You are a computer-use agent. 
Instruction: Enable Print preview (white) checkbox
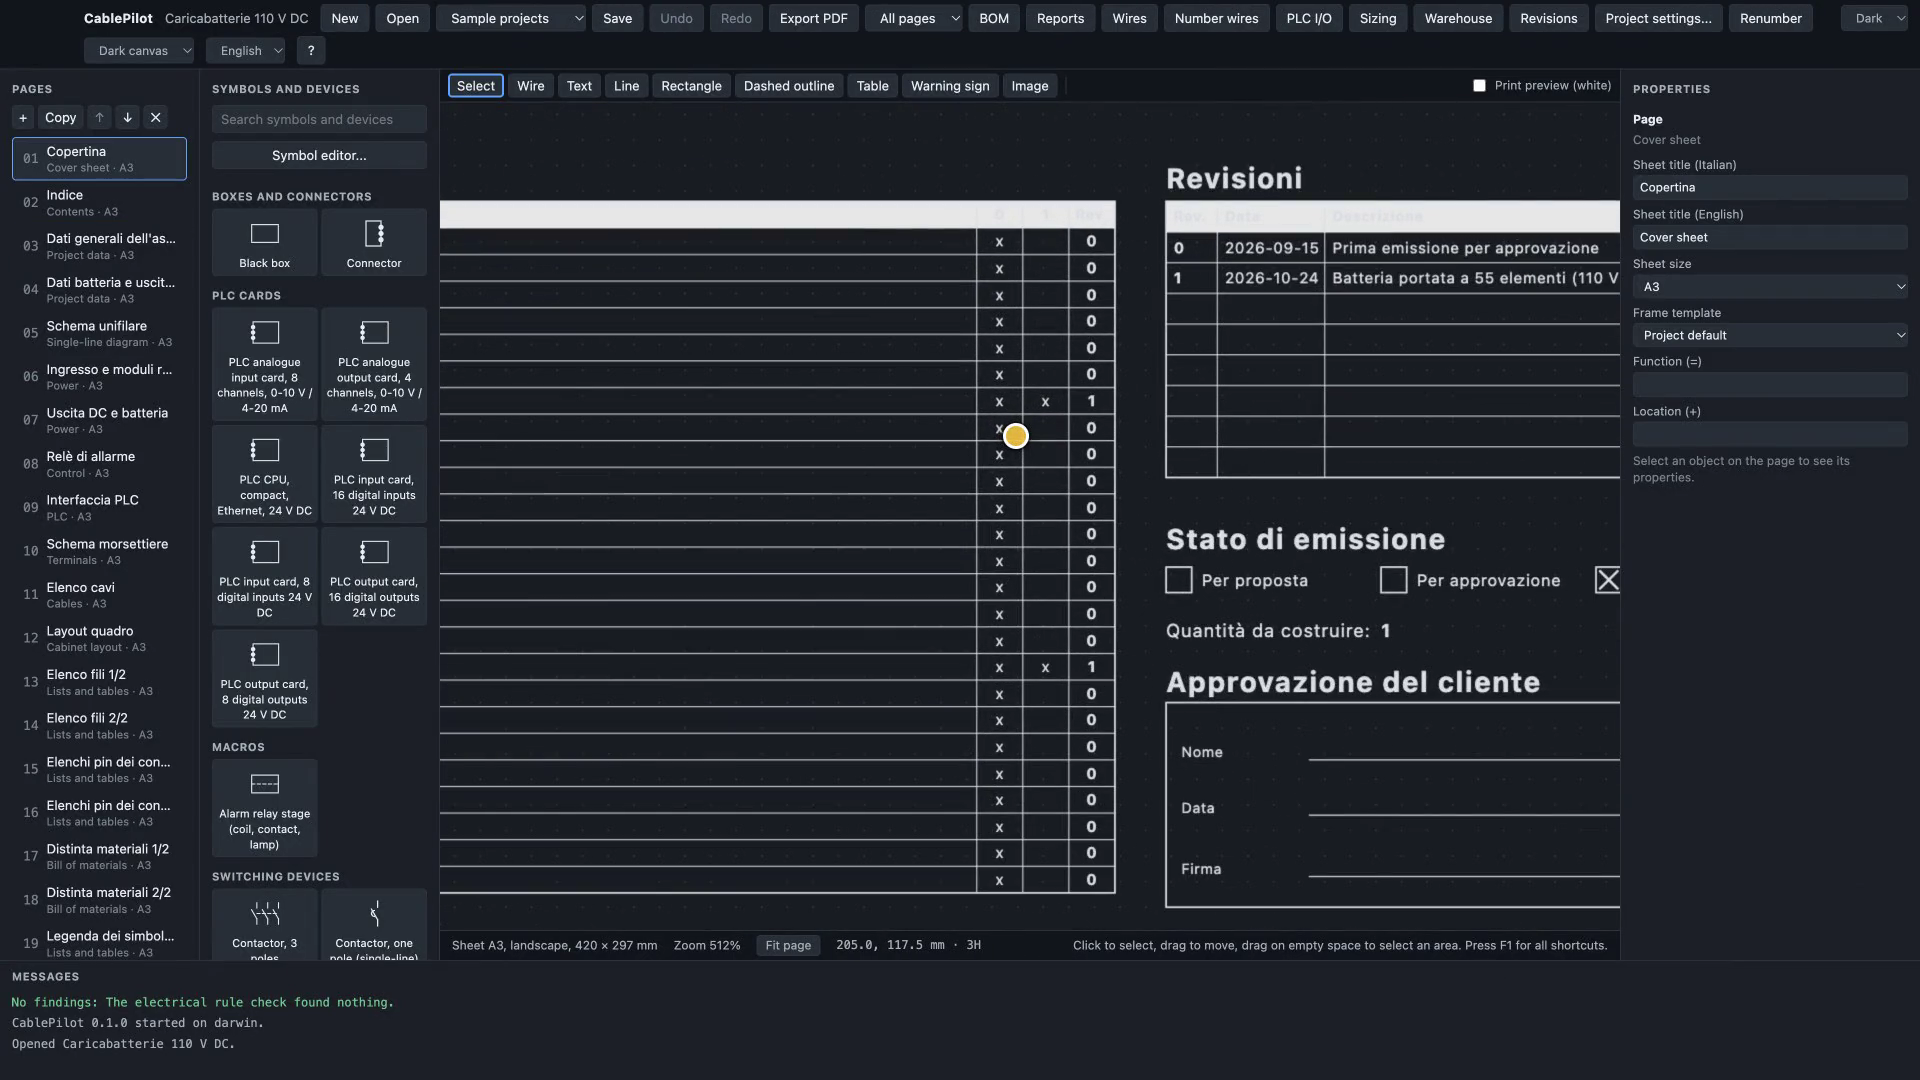[x=1479, y=86]
